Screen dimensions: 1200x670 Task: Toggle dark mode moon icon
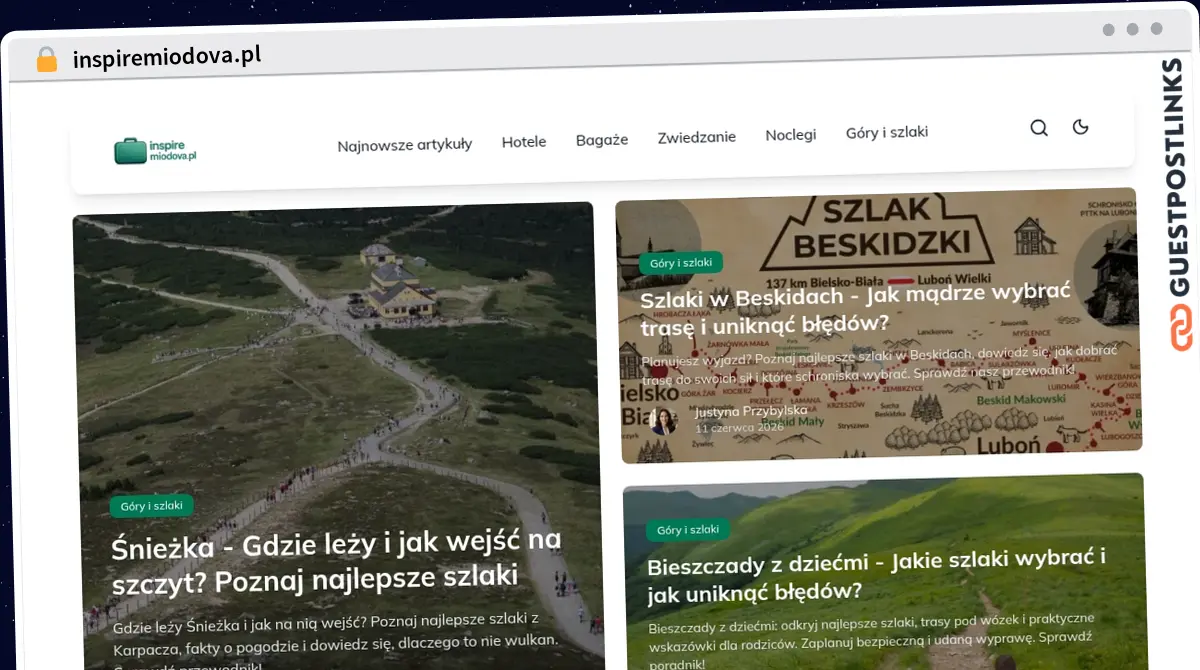(1080, 127)
